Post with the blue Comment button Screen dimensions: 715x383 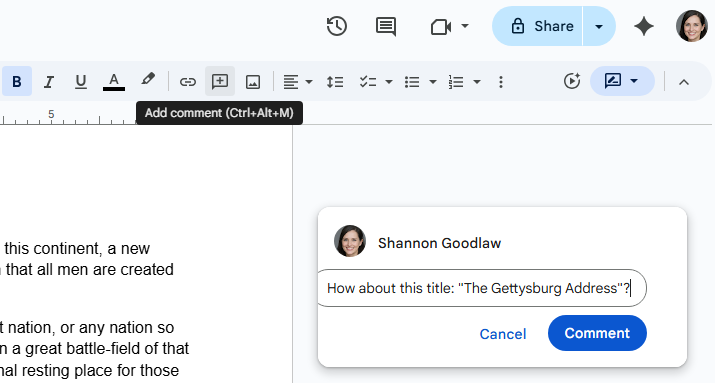(597, 333)
